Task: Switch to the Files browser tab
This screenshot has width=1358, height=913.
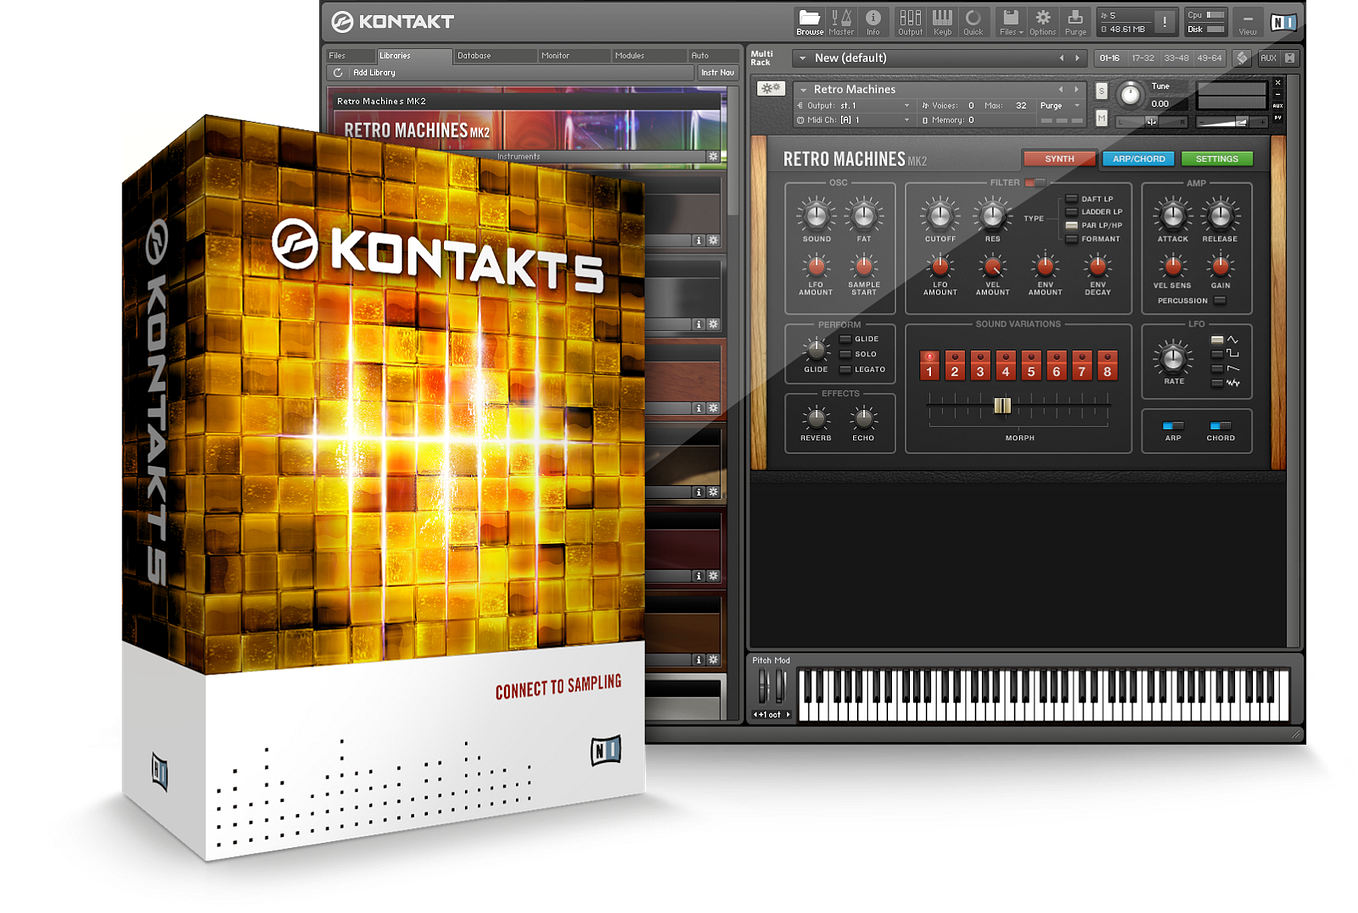Action: point(349,56)
